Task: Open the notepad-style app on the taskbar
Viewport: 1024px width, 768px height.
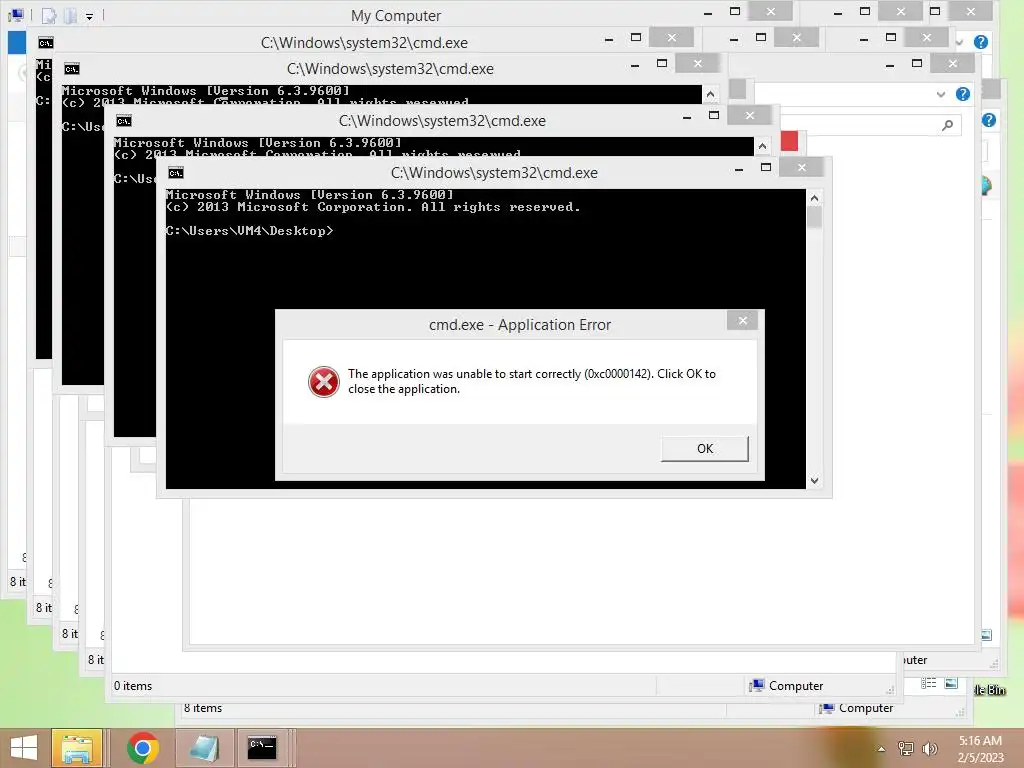Action: point(204,748)
